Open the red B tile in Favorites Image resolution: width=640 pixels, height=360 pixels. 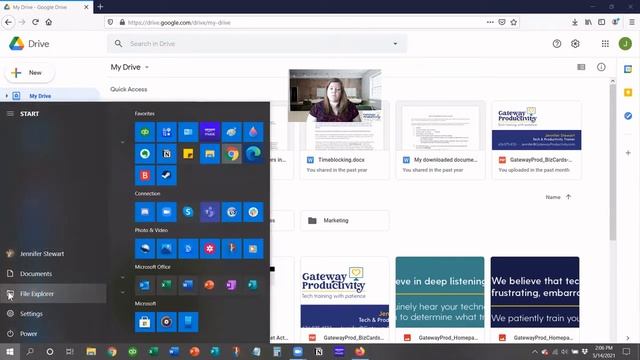145,176
